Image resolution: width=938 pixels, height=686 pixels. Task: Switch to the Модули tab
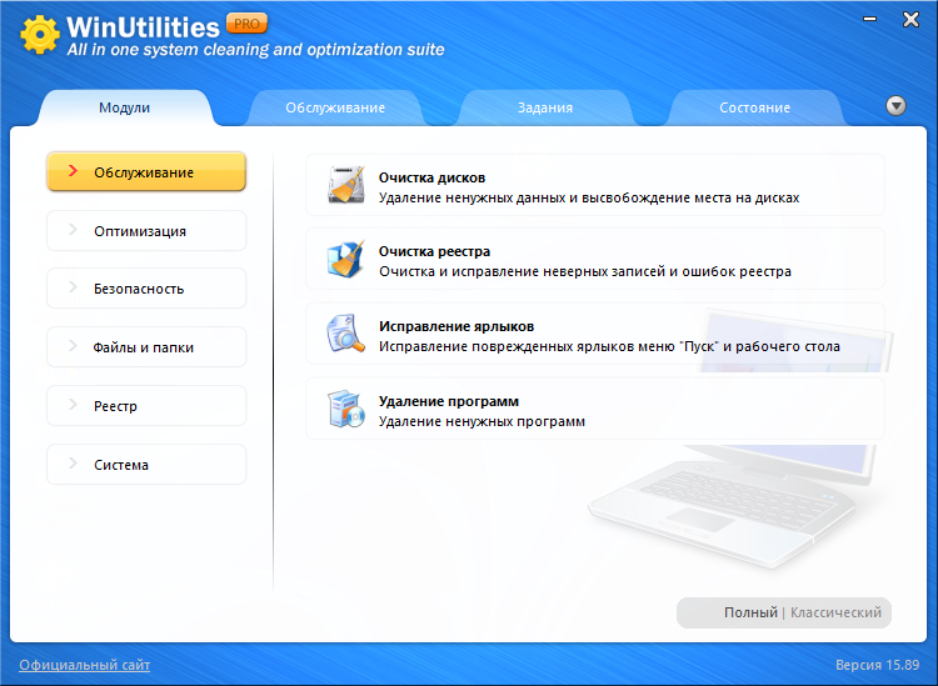pos(124,108)
